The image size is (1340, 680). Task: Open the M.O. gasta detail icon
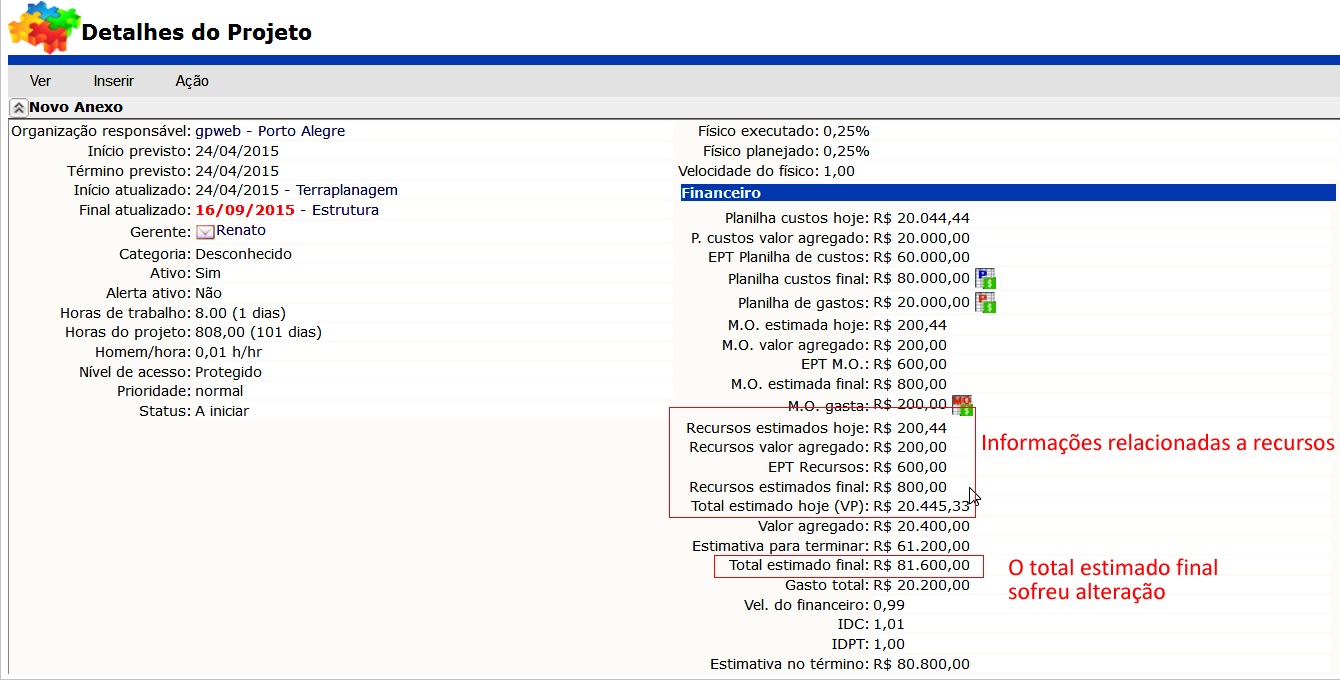[963, 405]
